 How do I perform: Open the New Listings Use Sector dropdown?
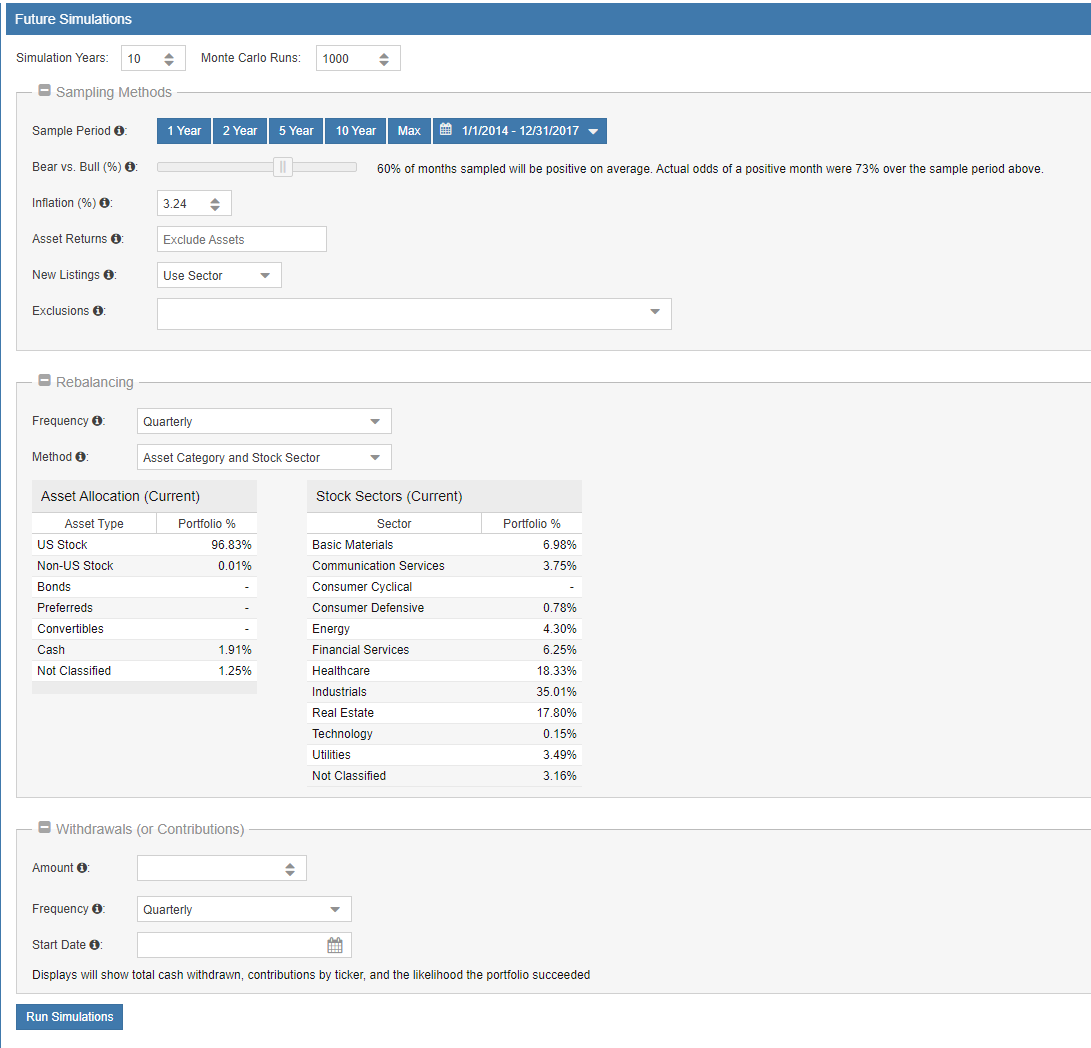tap(219, 275)
